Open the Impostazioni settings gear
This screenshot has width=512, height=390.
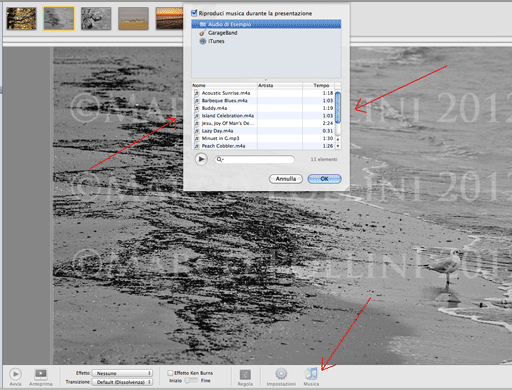281,374
